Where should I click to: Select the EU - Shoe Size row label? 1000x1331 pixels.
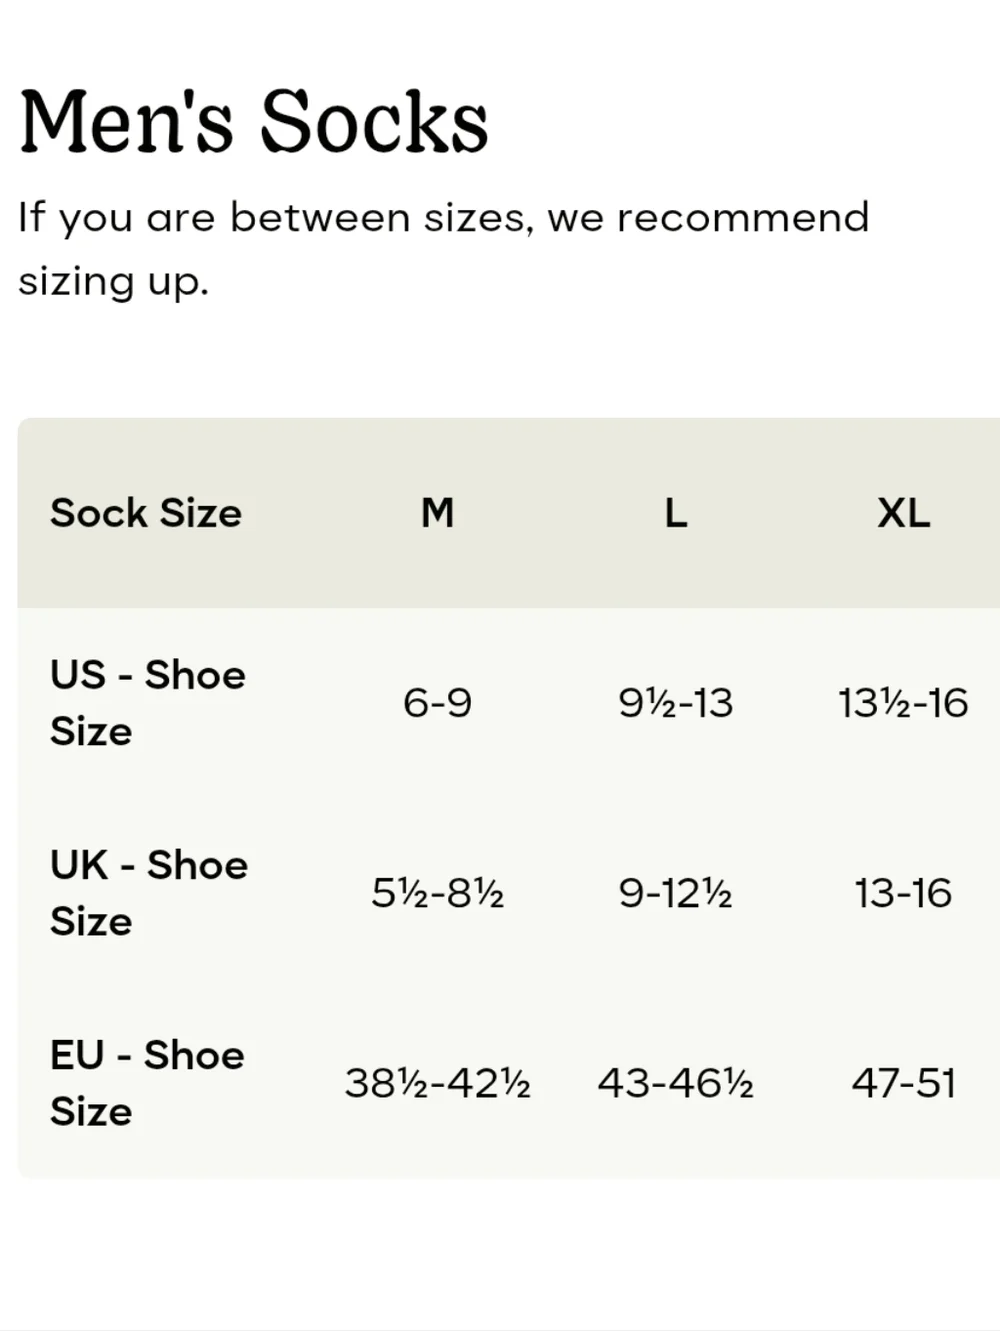[147, 1083]
